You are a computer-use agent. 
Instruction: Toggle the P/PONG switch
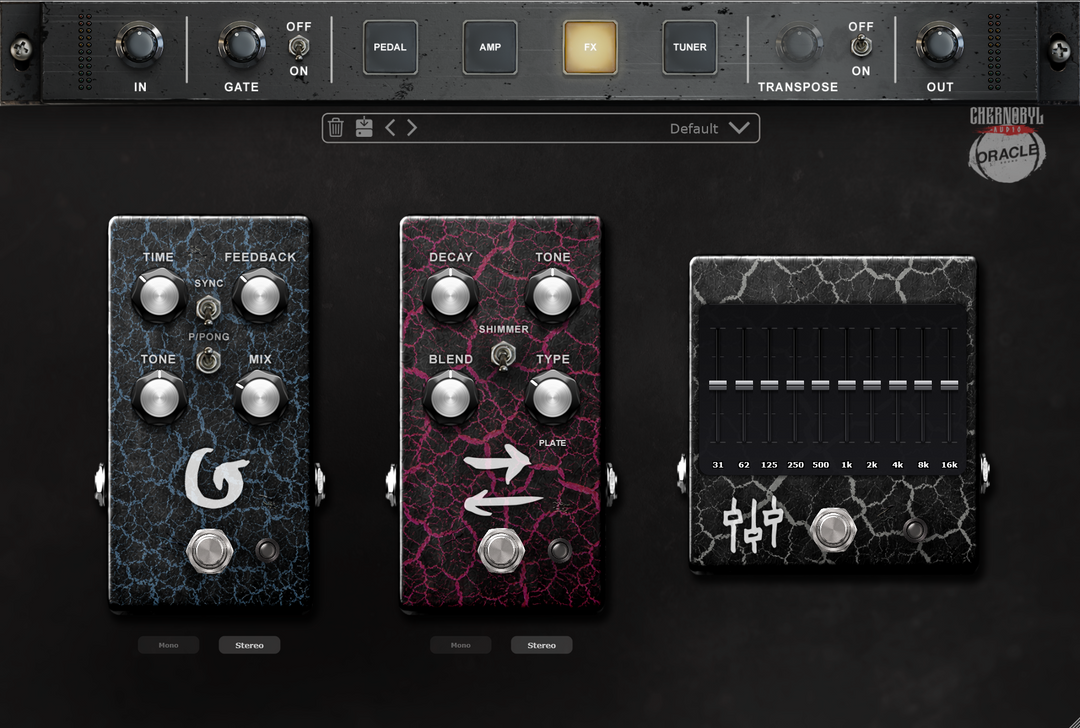tap(208, 360)
